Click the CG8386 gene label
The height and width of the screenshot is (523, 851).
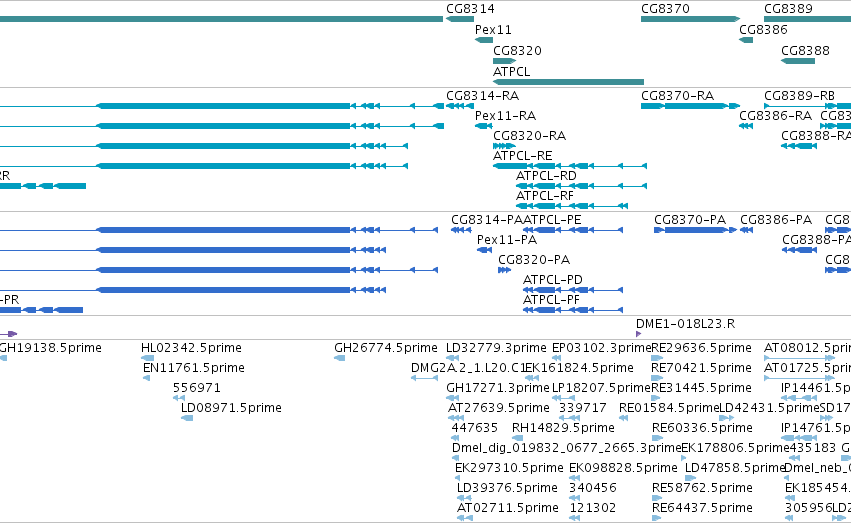pos(763,30)
